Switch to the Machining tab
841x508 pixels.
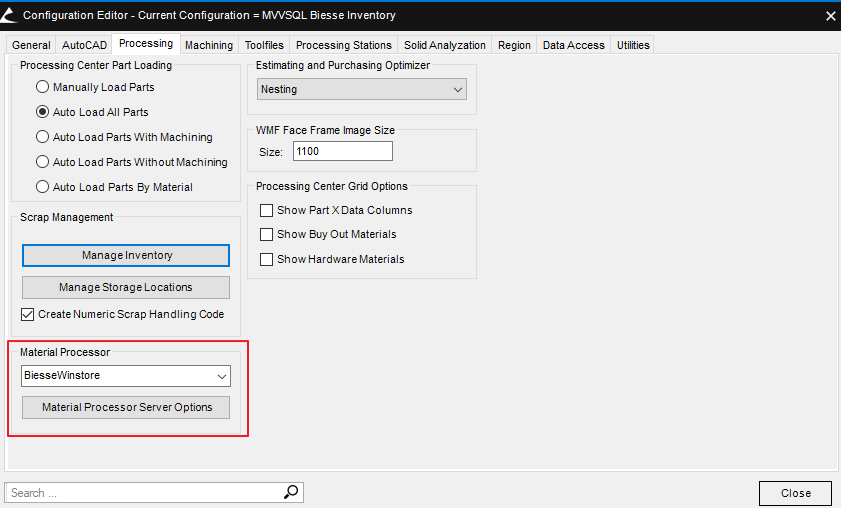(209, 45)
